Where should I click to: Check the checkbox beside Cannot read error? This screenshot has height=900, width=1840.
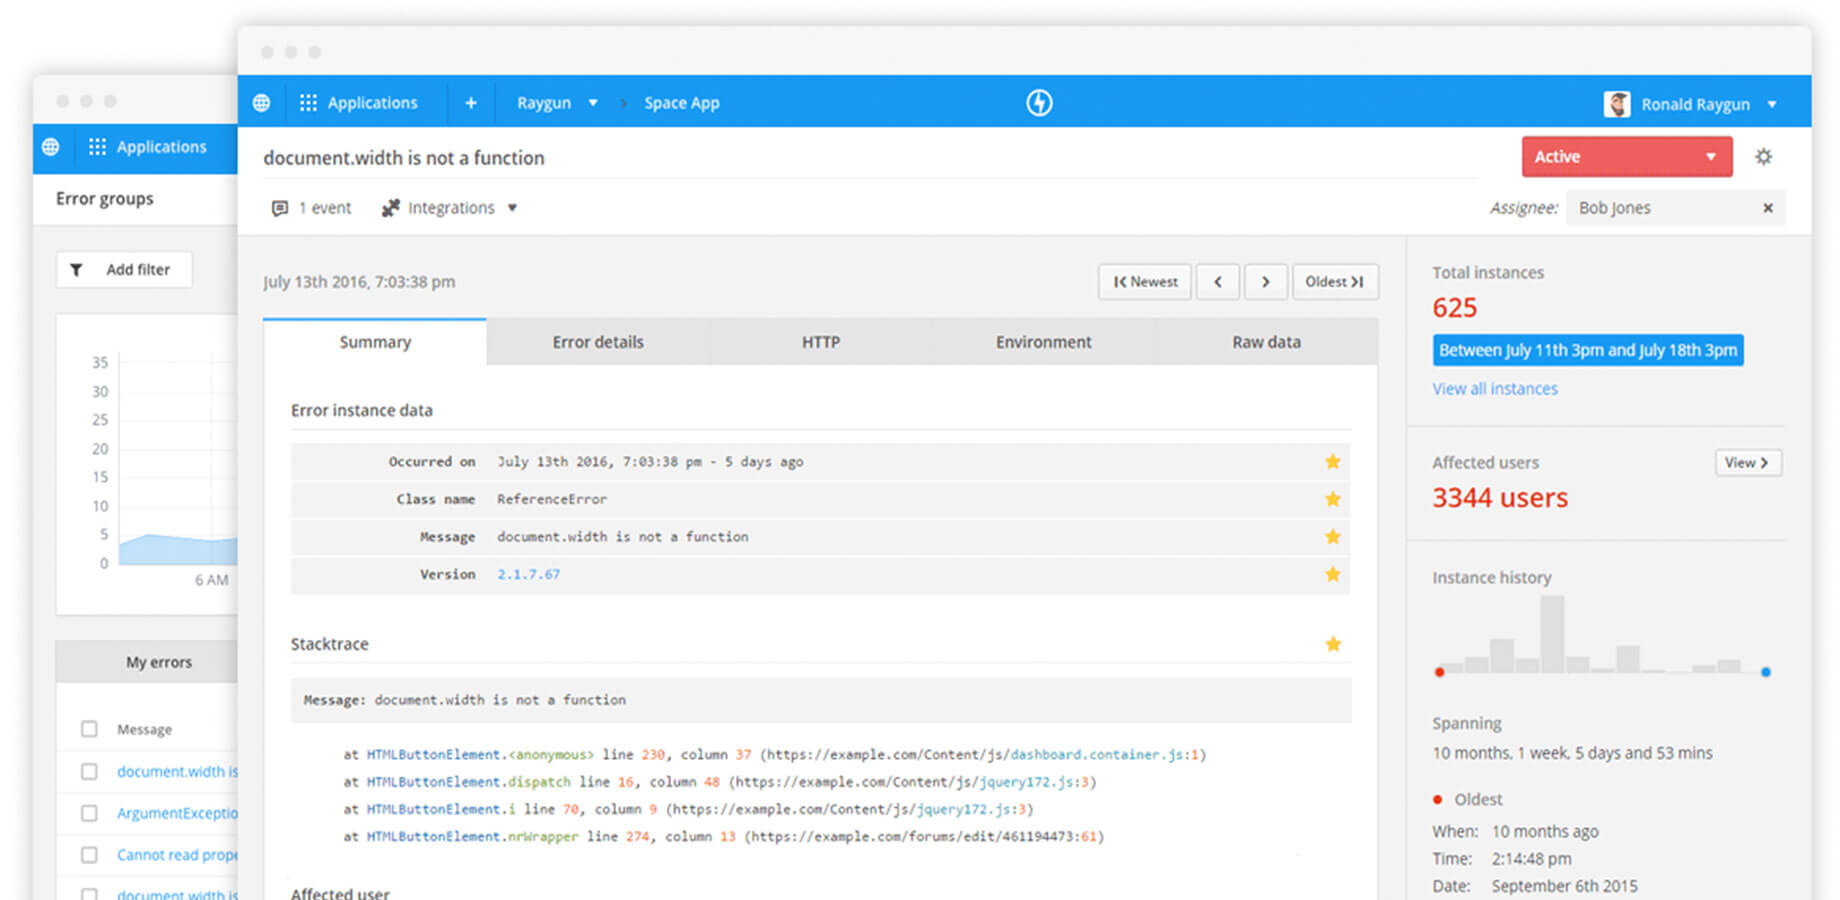89,855
